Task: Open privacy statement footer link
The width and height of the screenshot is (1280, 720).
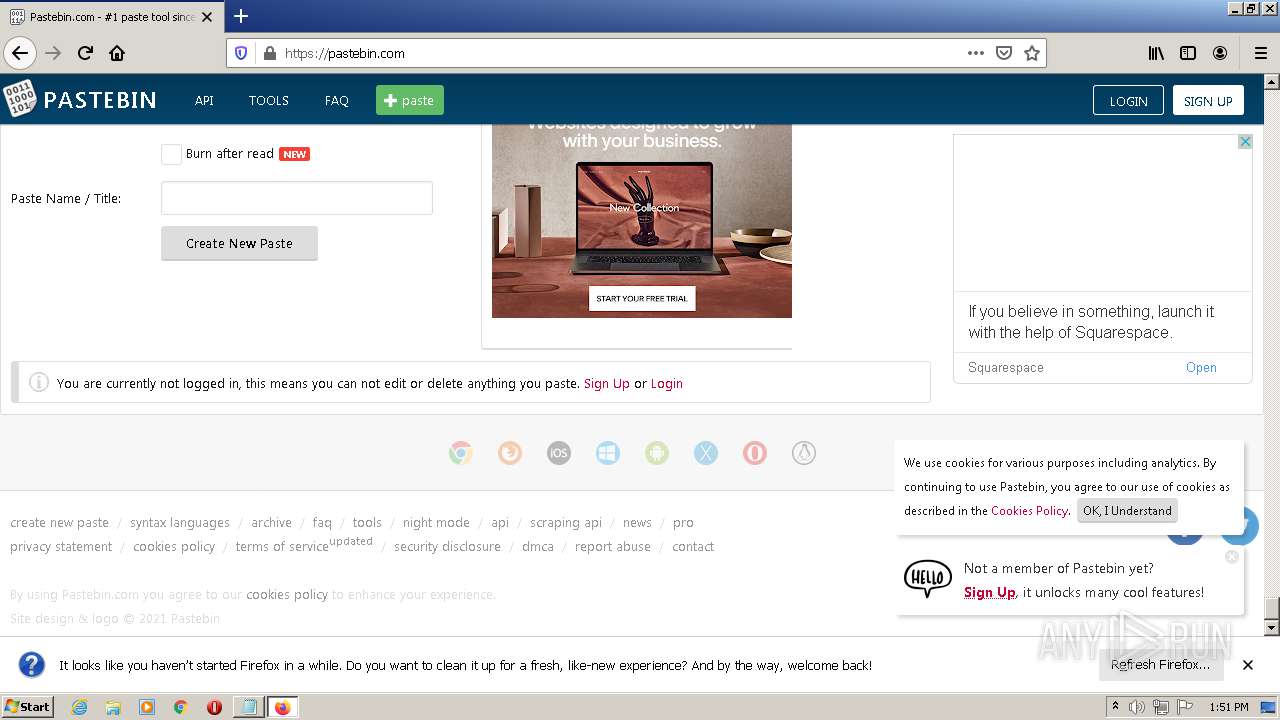Action: tap(61, 546)
